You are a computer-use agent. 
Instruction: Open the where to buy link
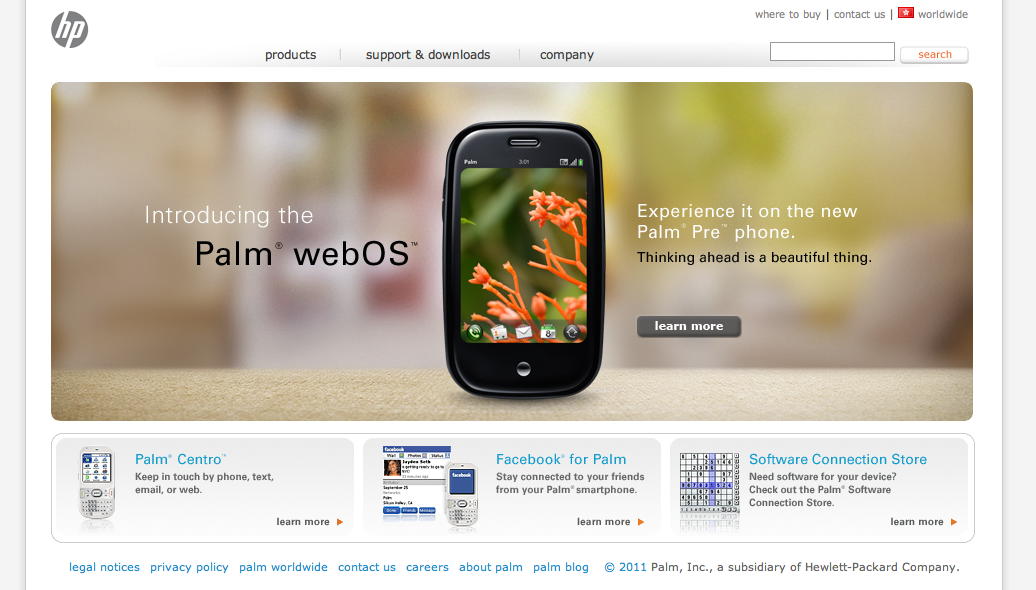click(x=788, y=14)
